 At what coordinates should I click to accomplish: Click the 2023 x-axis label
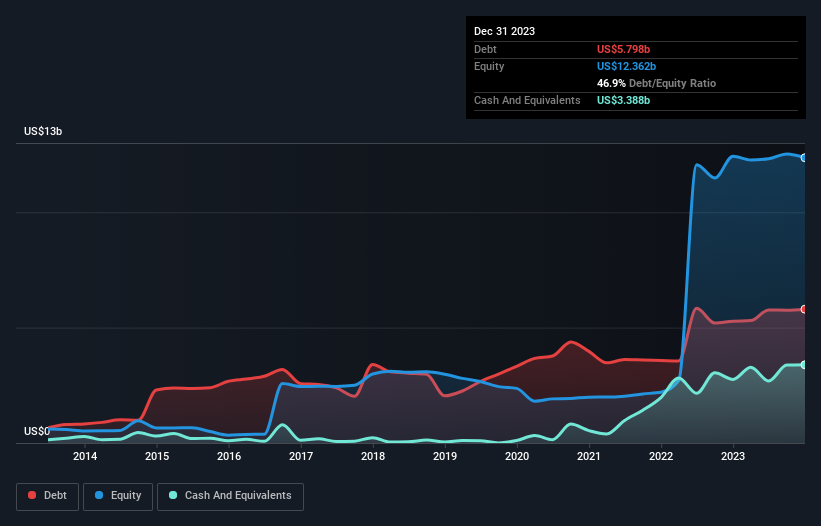[x=733, y=456]
